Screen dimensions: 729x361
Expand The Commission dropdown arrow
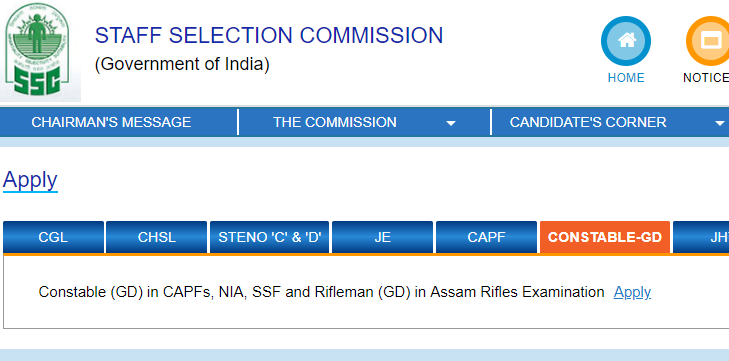click(x=451, y=124)
